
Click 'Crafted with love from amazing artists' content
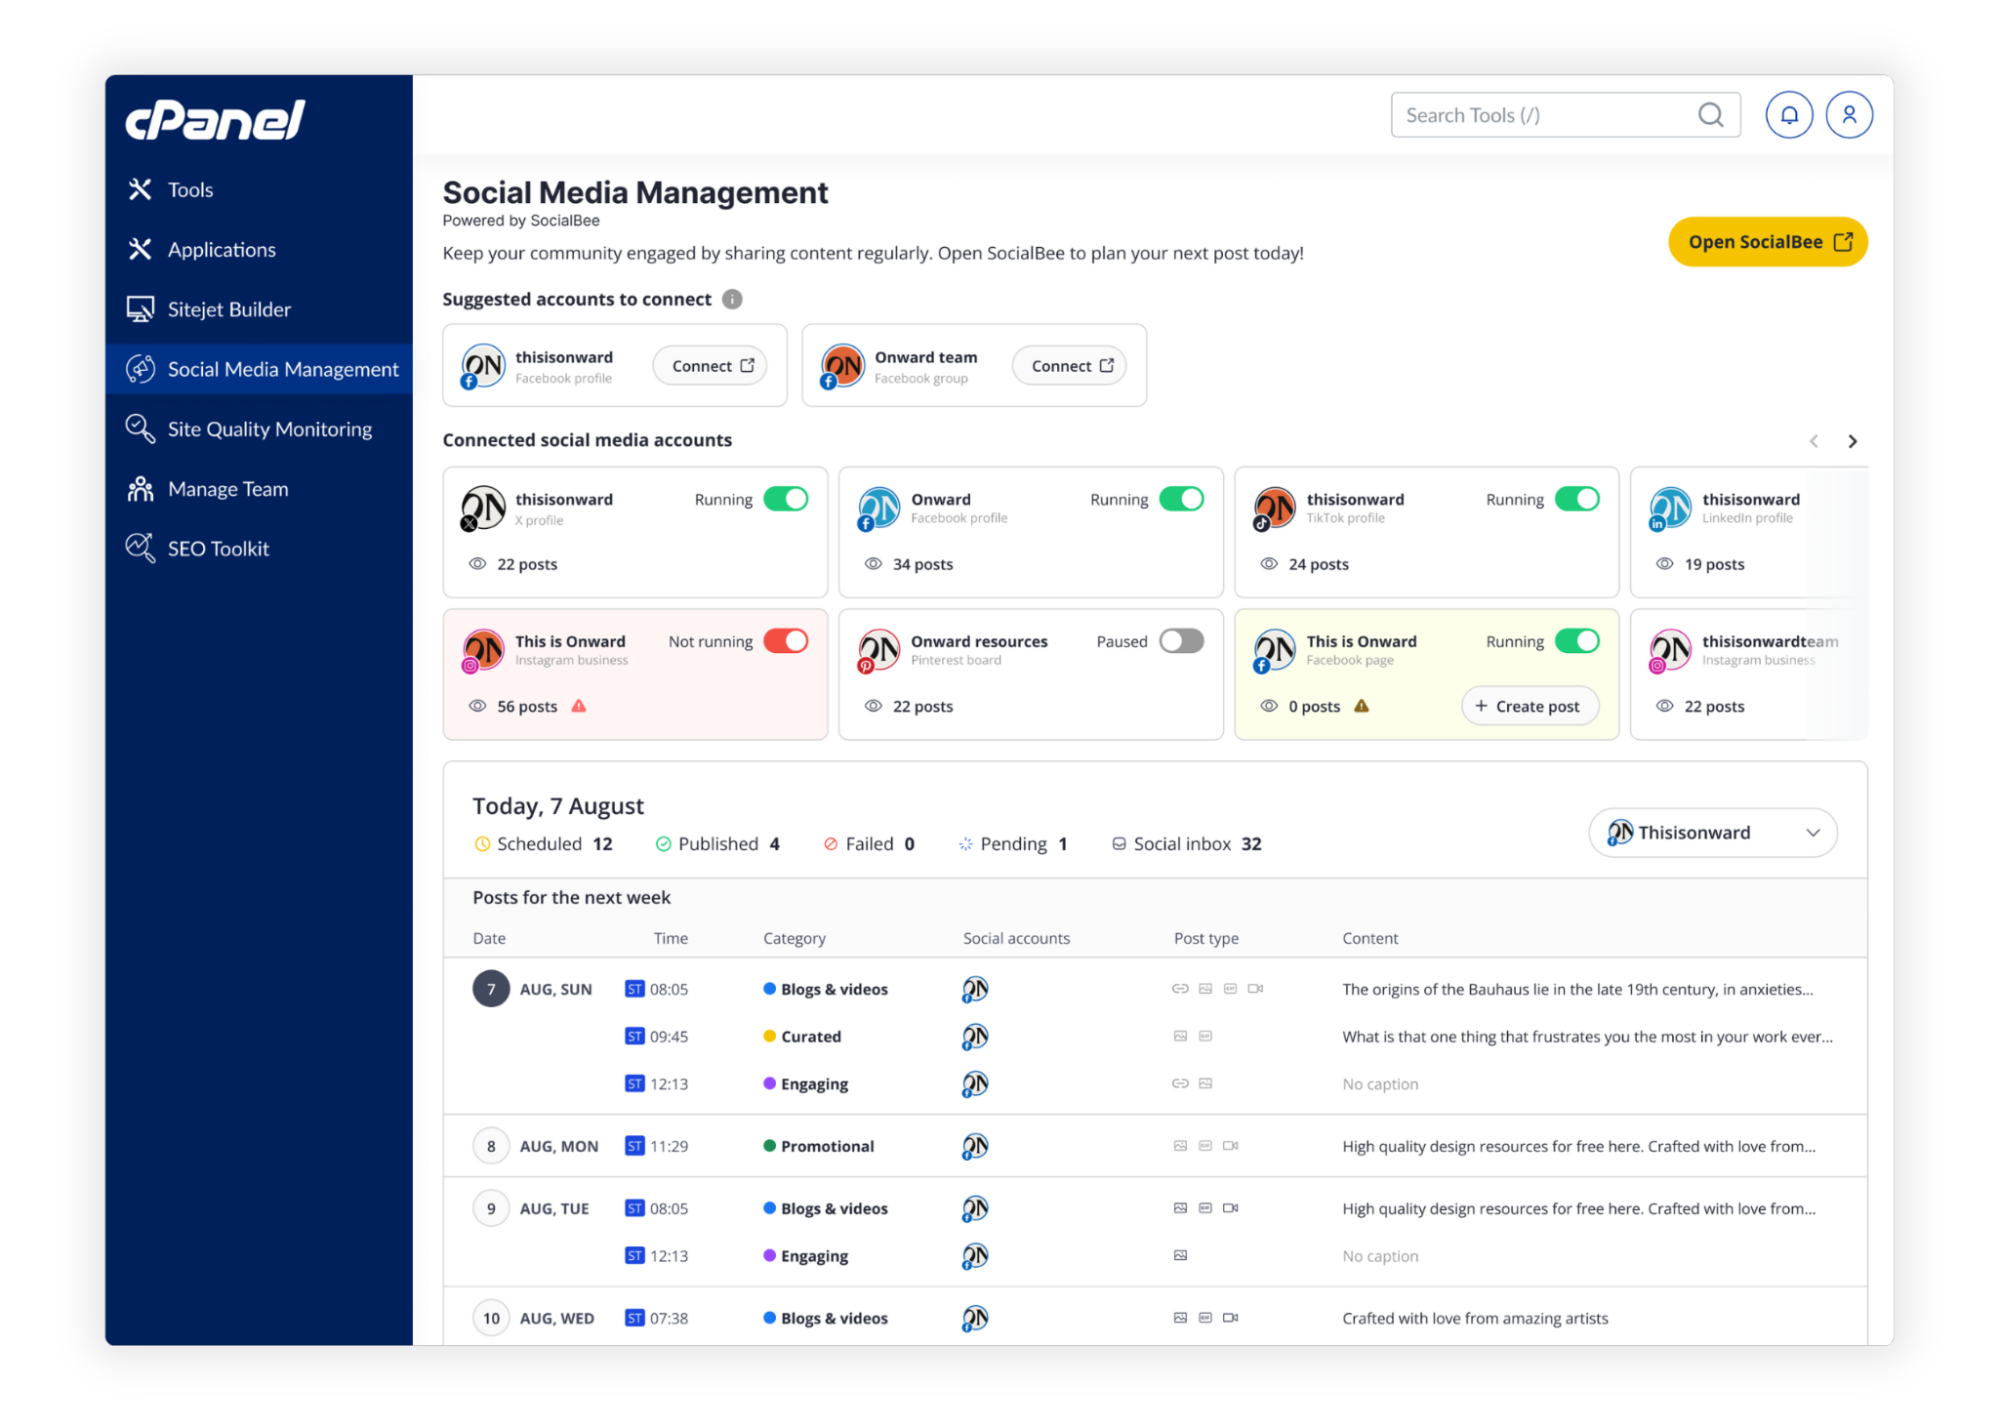(1475, 1318)
